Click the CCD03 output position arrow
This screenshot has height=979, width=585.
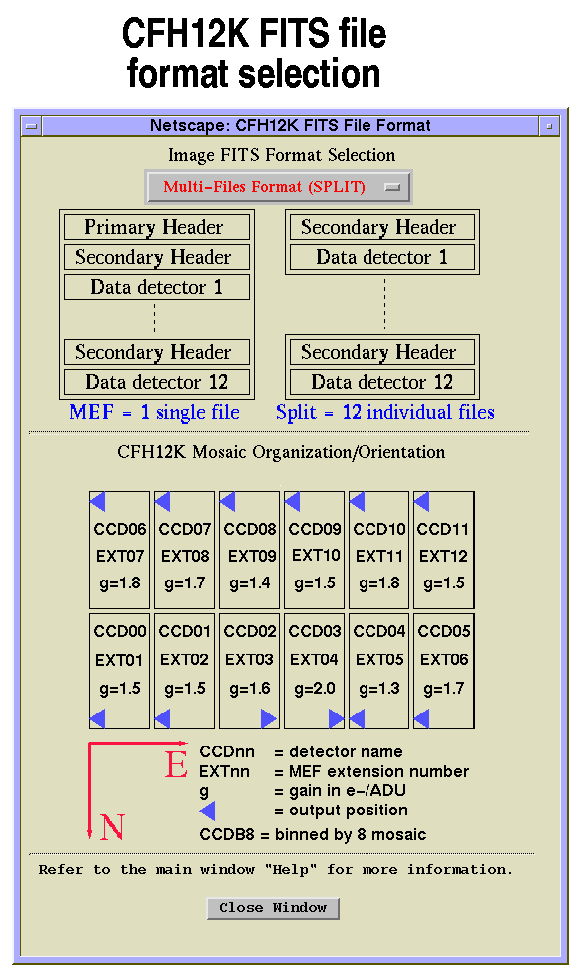click(337, 719)
